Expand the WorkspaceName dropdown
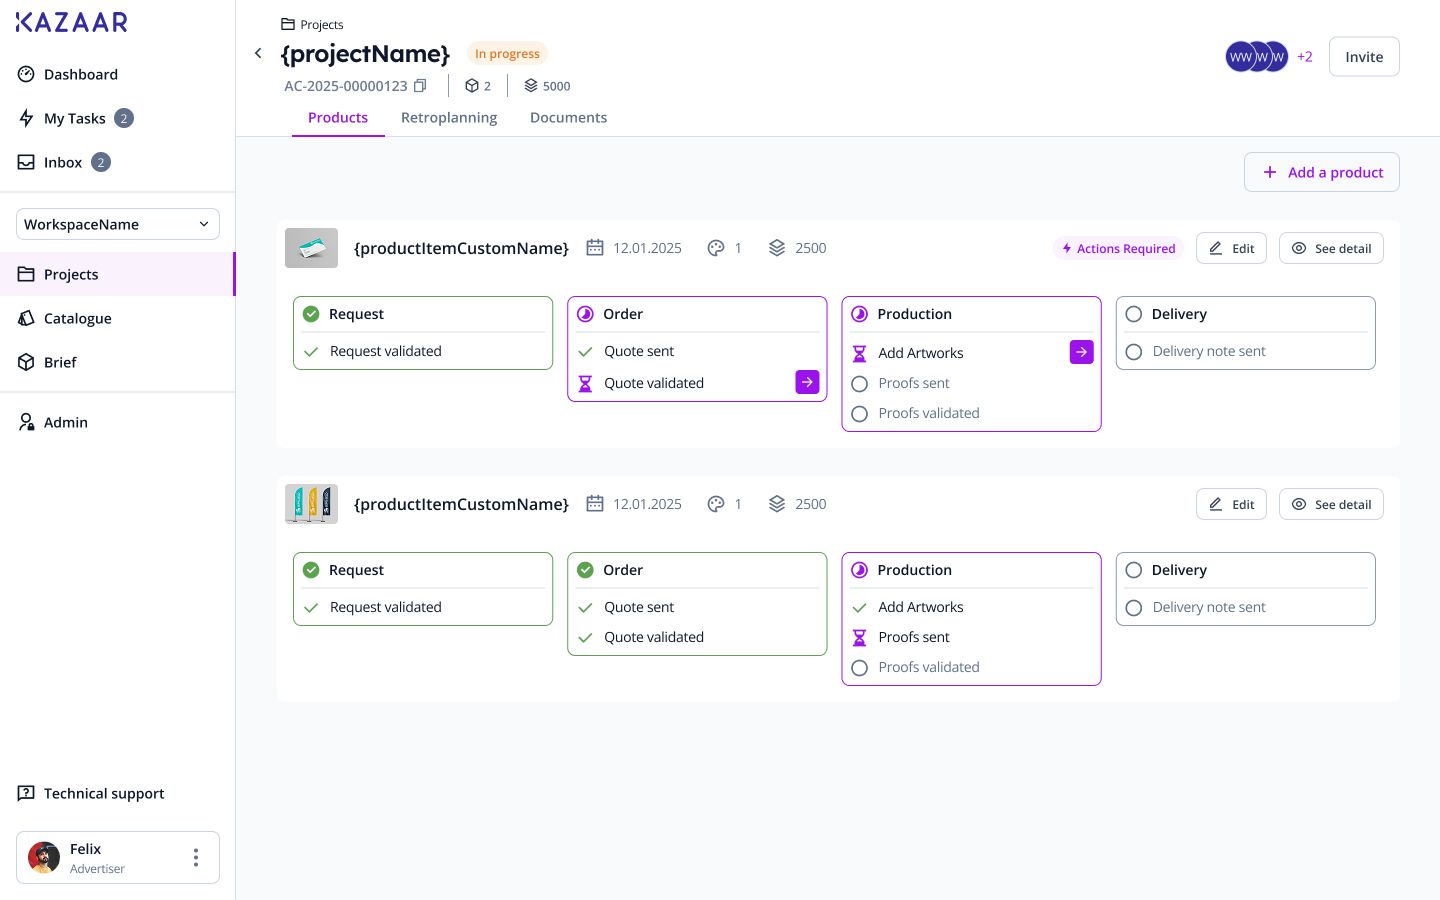Image resolution: width=1440 pixels, height=900 pixels. point(118,224)
